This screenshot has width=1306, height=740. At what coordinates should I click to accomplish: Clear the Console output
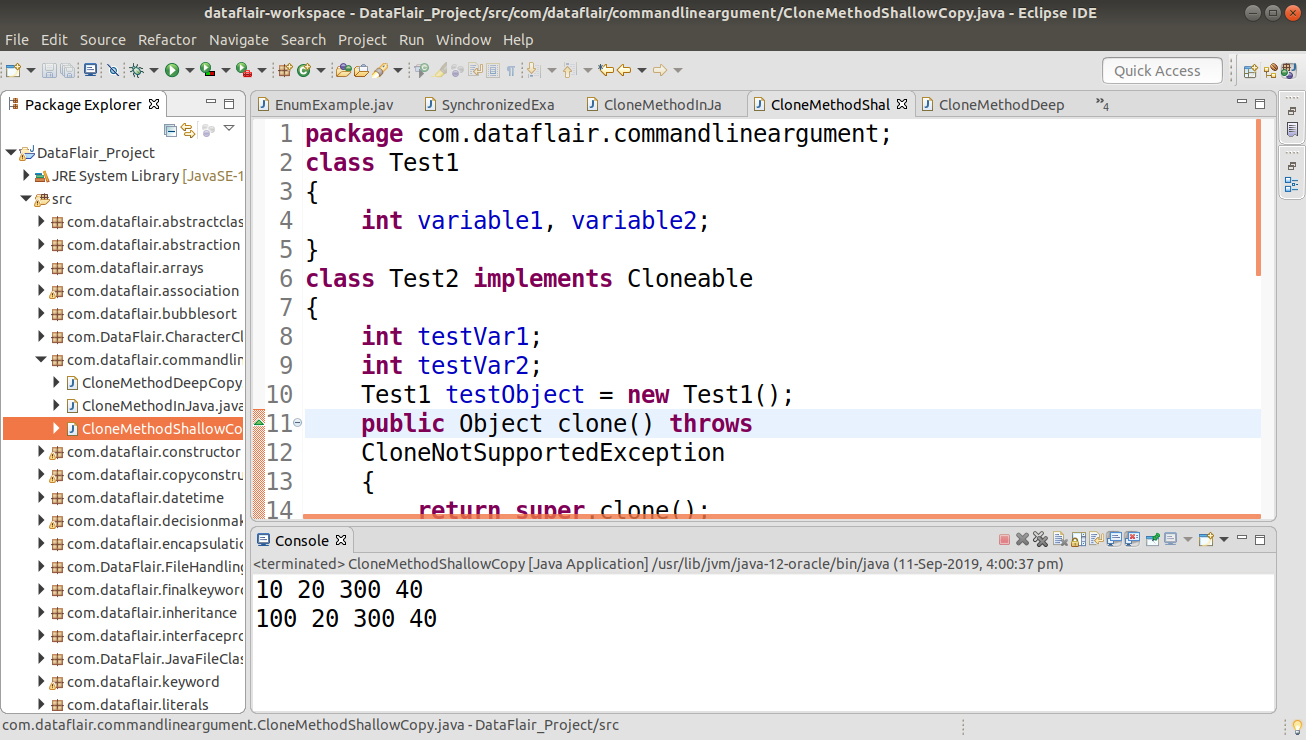1059,539
